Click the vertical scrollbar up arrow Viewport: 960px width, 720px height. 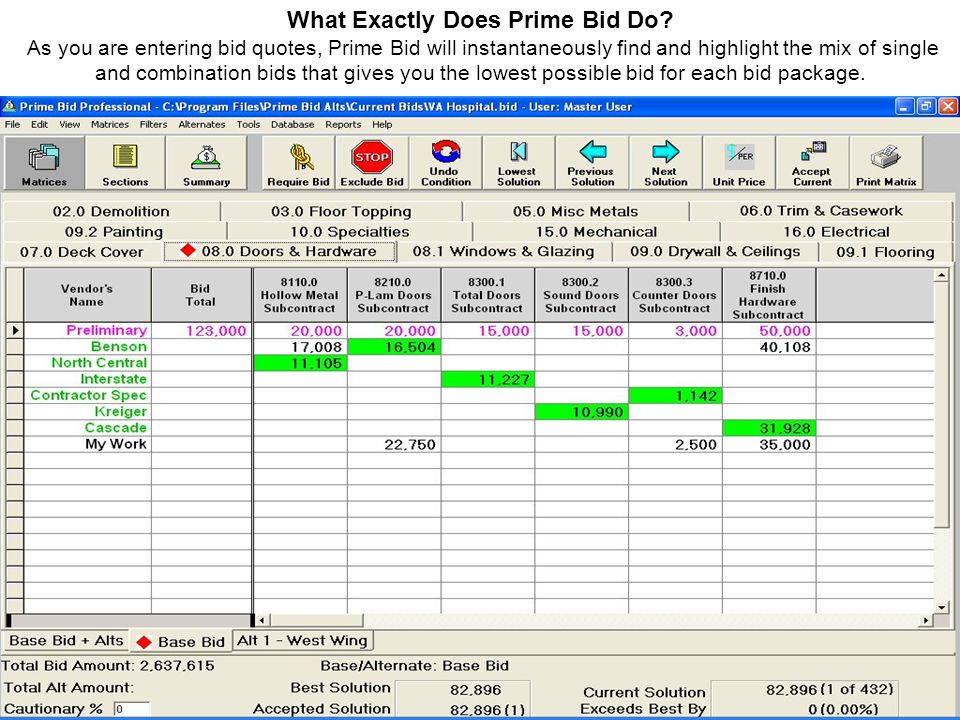click(942, 276)
